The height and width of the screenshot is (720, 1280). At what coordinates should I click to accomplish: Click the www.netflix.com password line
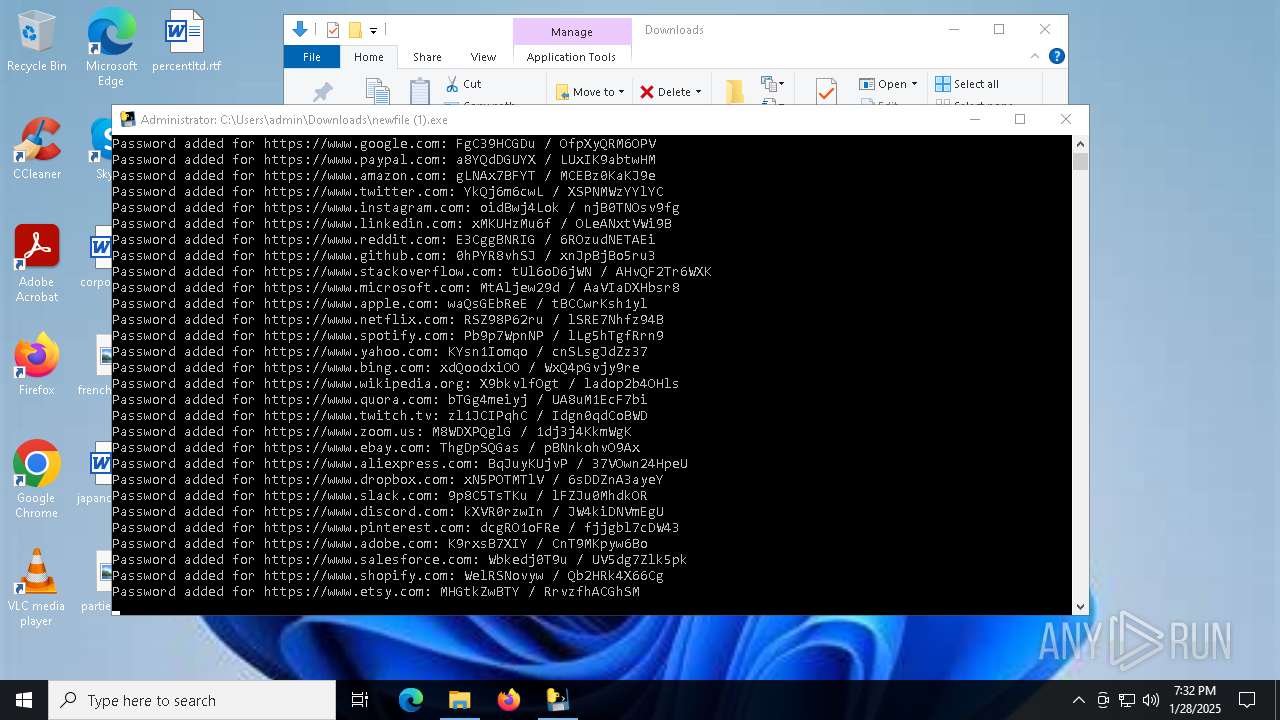click(388, 320)
